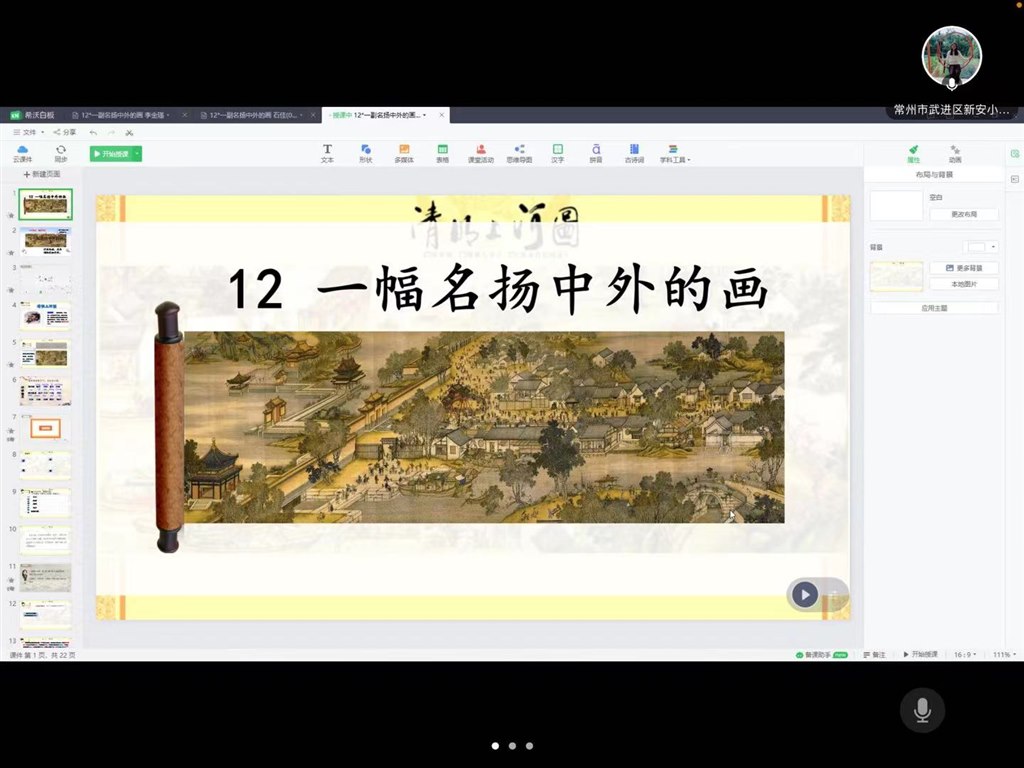The height and width of the screenshot is (768, 1024).
Task: Open the 思维导图 mind map tool
Action: coord(519,153)
